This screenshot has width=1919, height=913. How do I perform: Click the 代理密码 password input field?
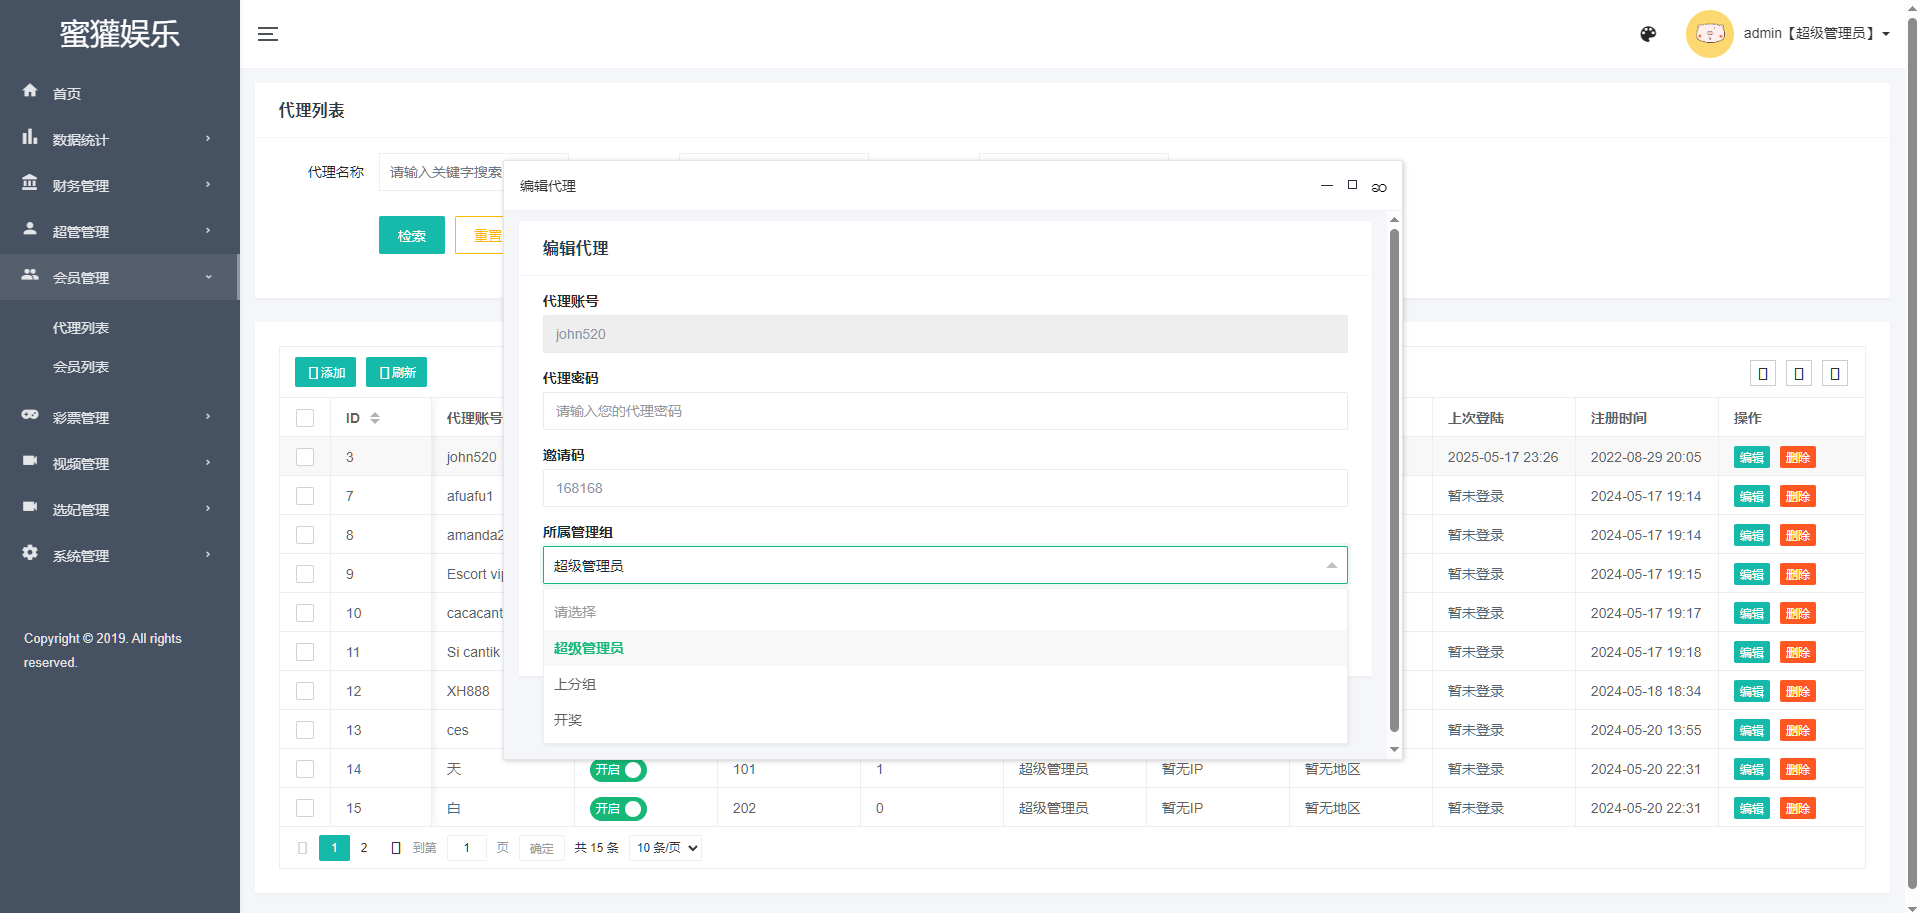pos(944,411)
